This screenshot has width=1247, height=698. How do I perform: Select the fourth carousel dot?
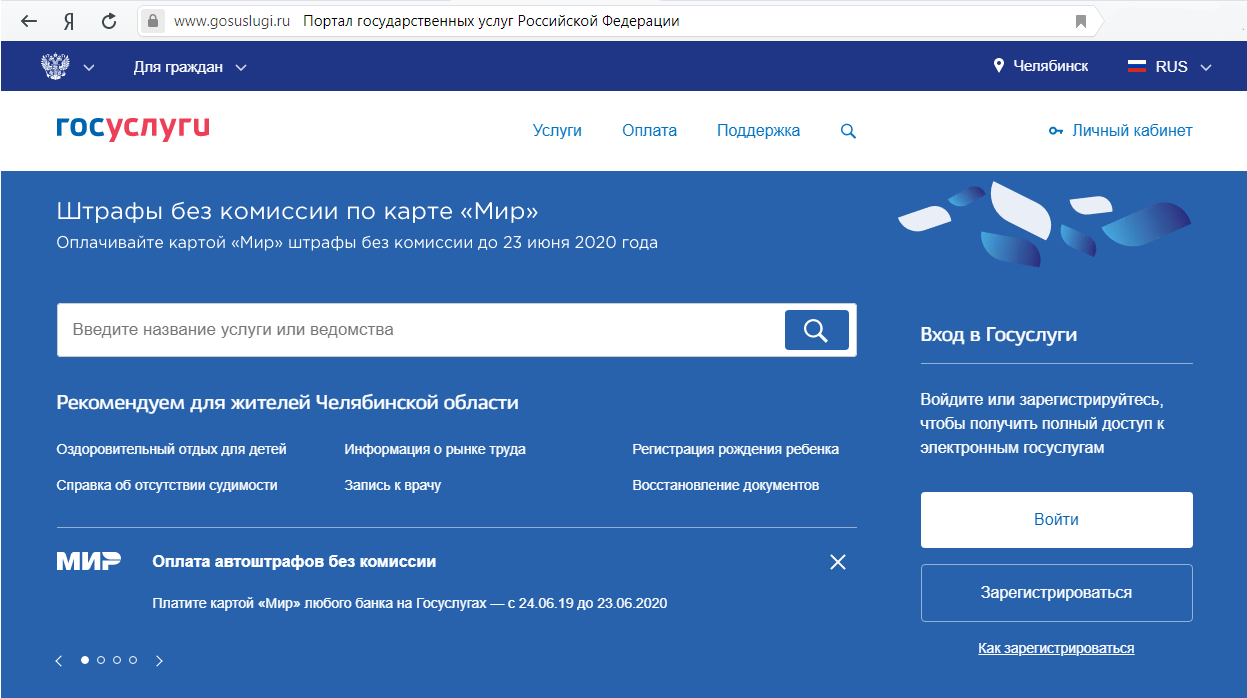[x=133, y=660]
